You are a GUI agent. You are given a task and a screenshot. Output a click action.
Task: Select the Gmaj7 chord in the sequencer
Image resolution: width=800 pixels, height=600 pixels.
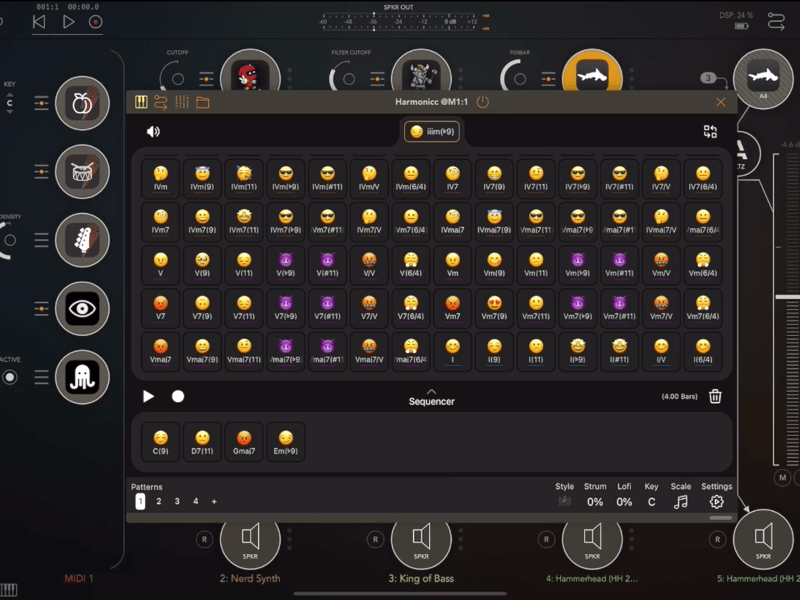click(244, 441)
